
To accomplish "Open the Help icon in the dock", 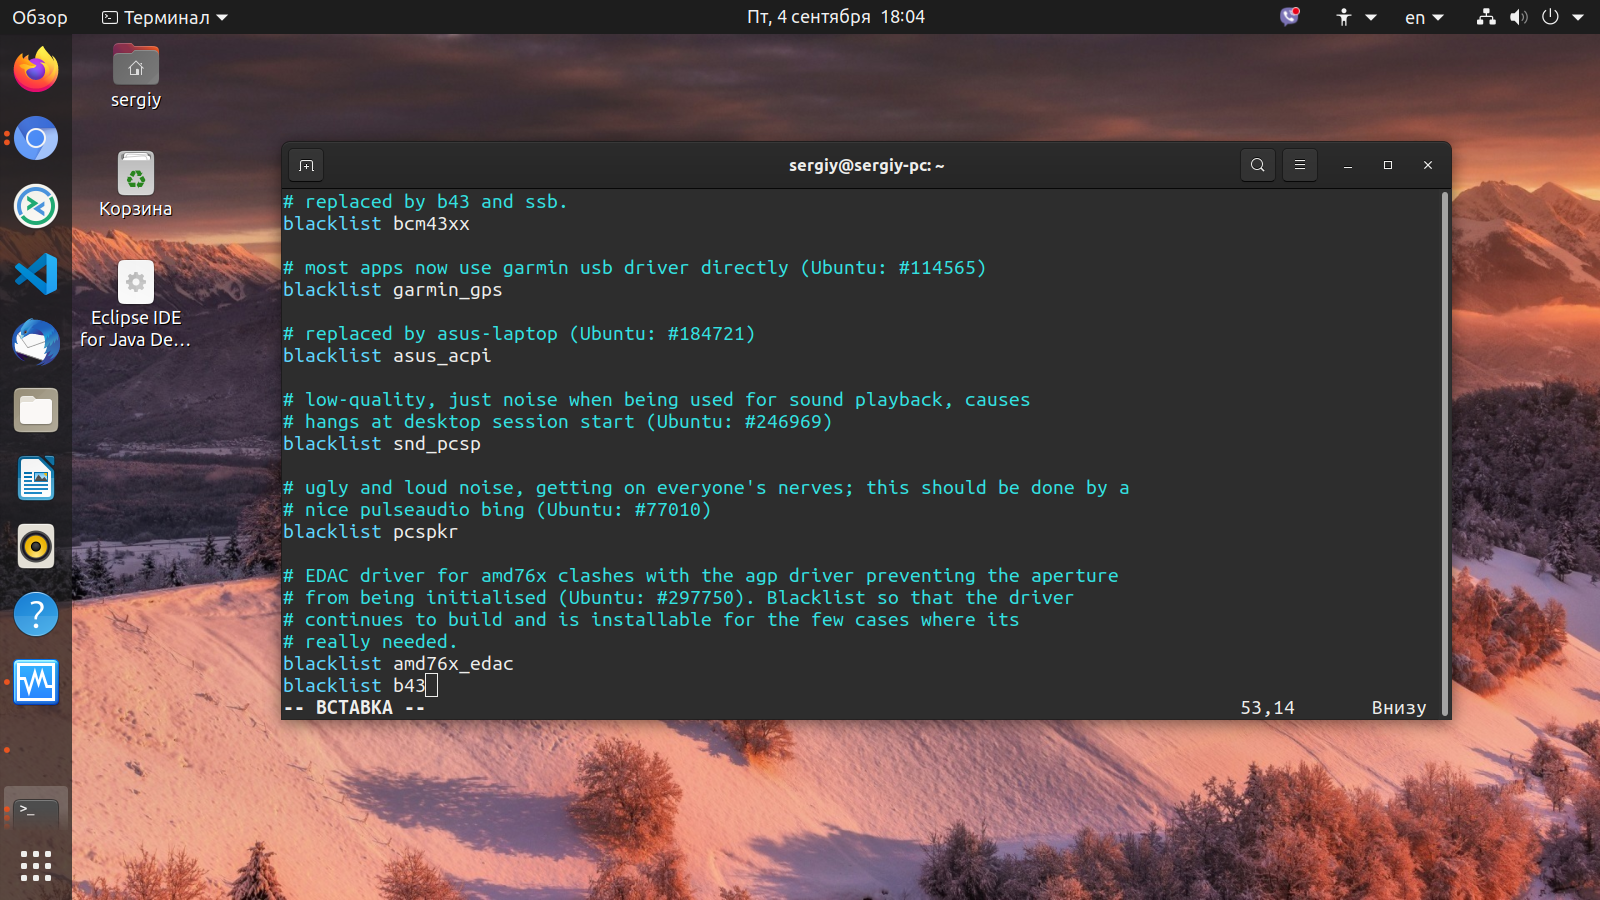I will [36, 614].
